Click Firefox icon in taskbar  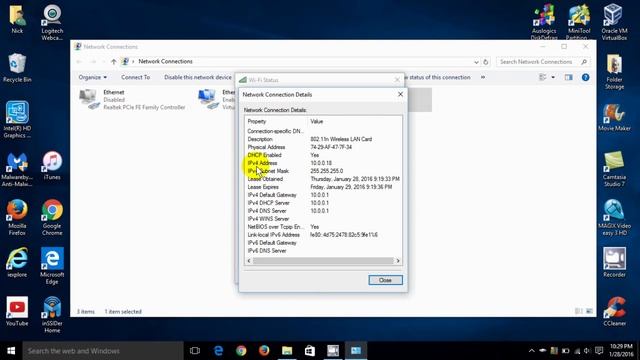pos(264,351)
